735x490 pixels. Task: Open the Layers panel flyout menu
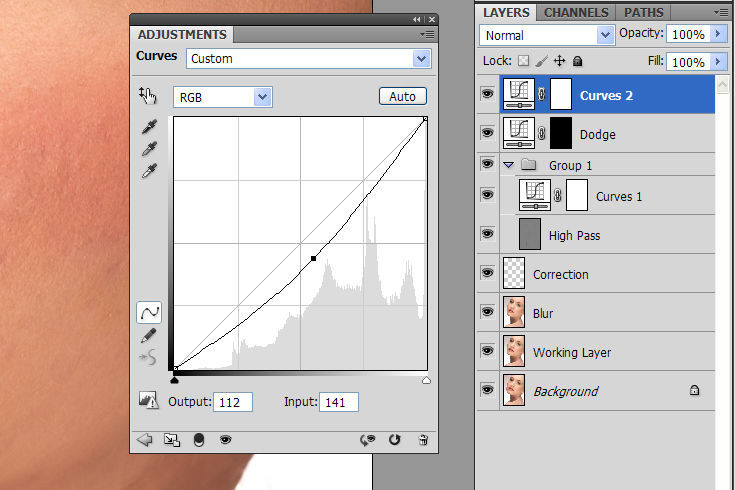721,12
